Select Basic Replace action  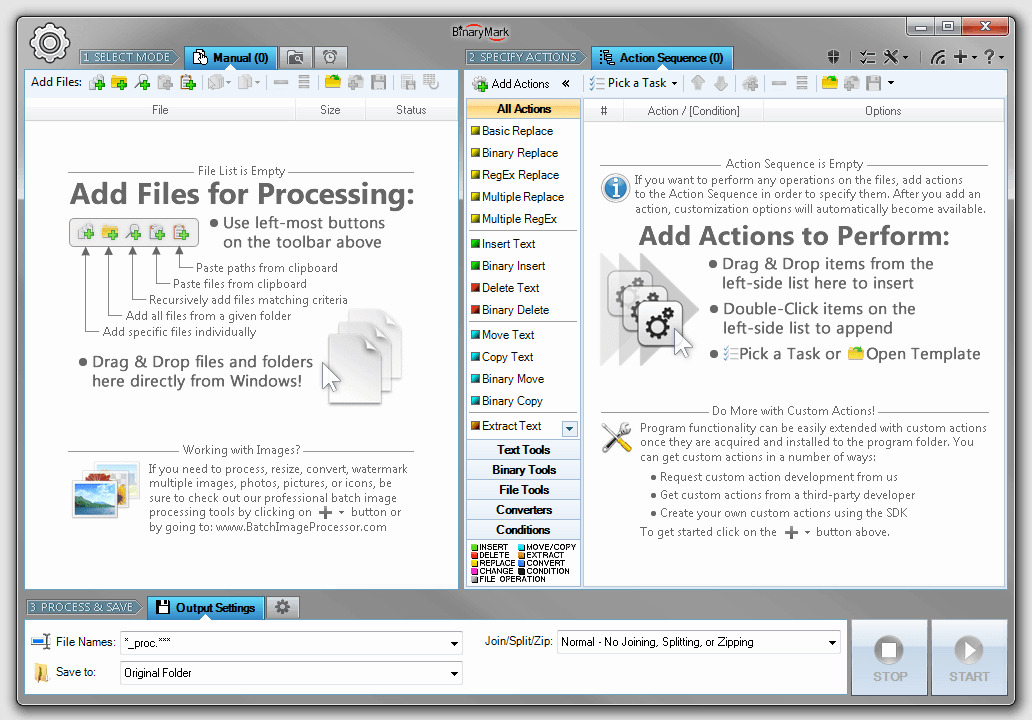(512, 131)
